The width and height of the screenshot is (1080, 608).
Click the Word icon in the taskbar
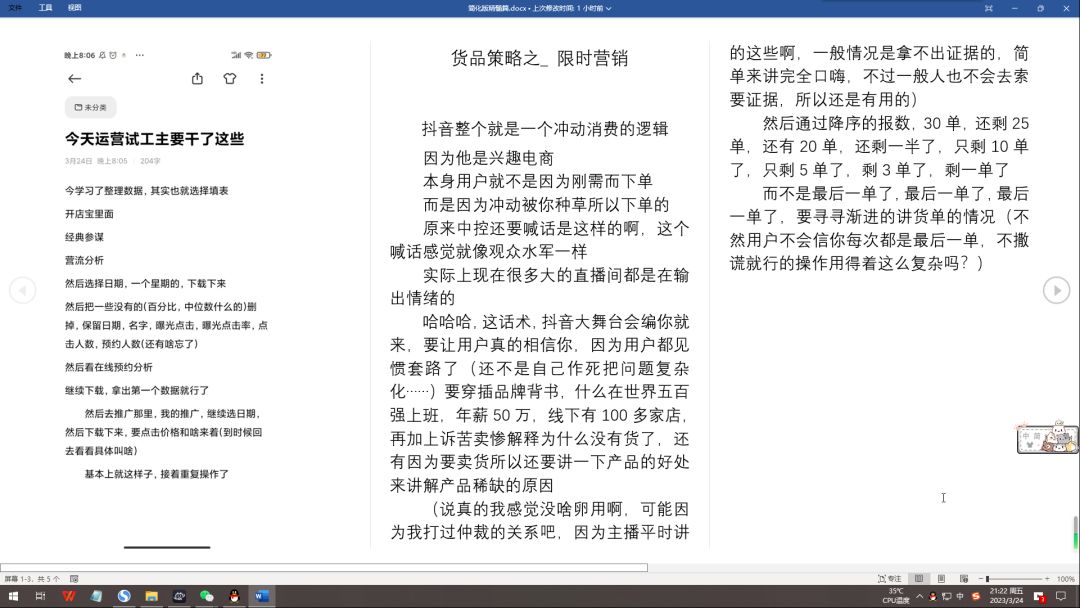point(262,596)
